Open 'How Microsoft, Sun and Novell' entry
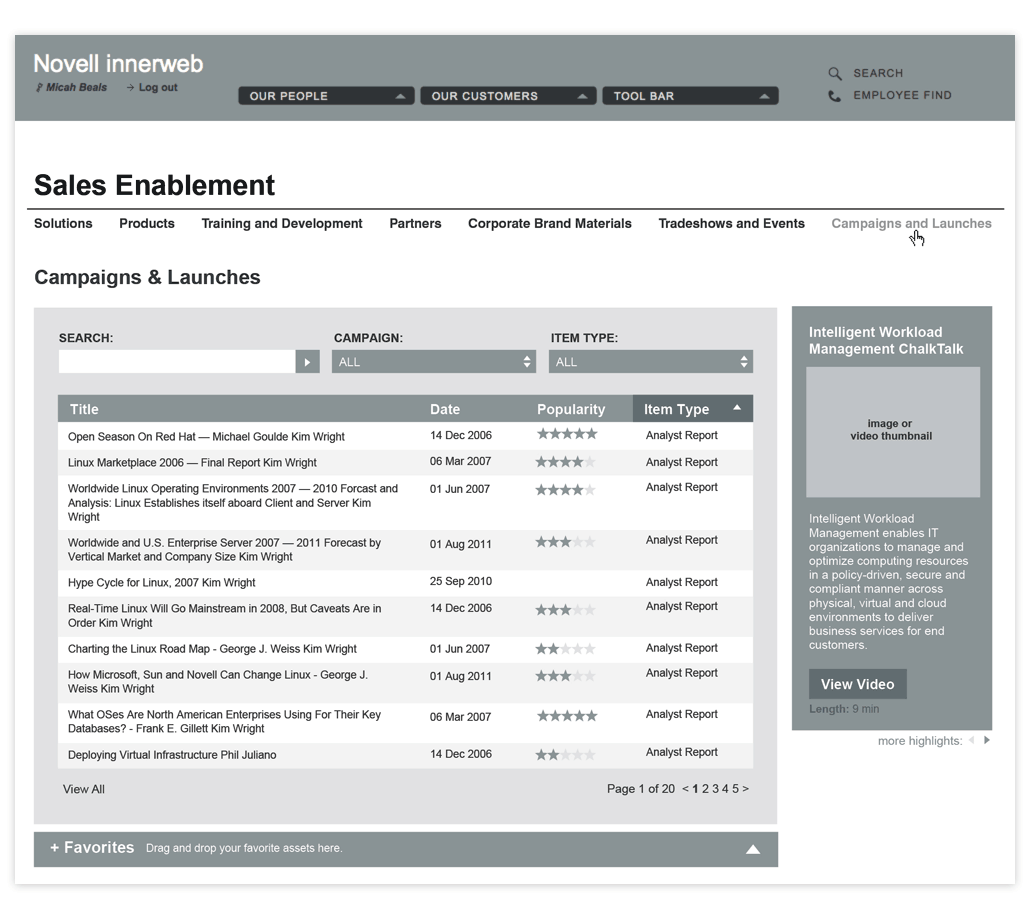The width and height of the screenshot is (1029, 920). (218, 682)
